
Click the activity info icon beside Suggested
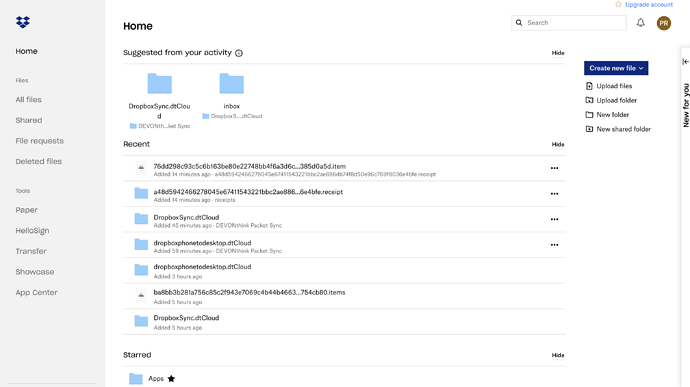pyautogui.click(x=239, y=53)
